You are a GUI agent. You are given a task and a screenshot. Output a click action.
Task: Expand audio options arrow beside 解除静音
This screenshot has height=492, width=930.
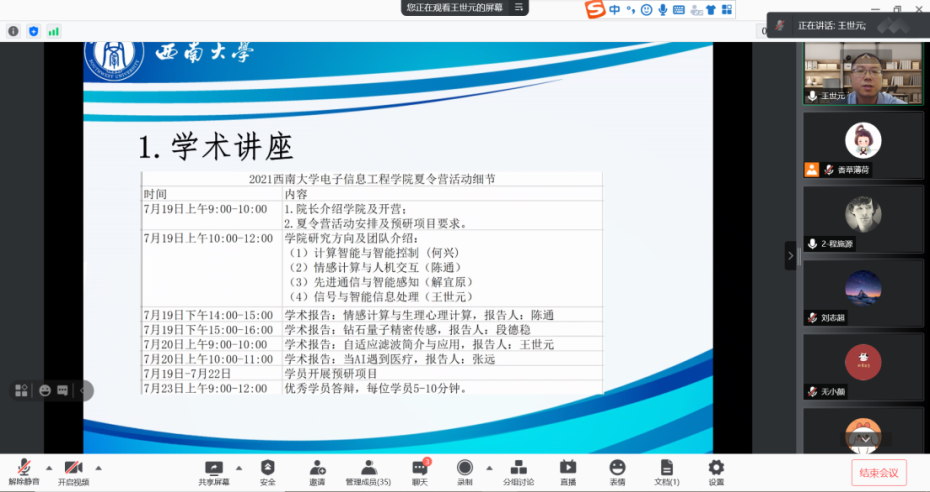tap(47, 467)
